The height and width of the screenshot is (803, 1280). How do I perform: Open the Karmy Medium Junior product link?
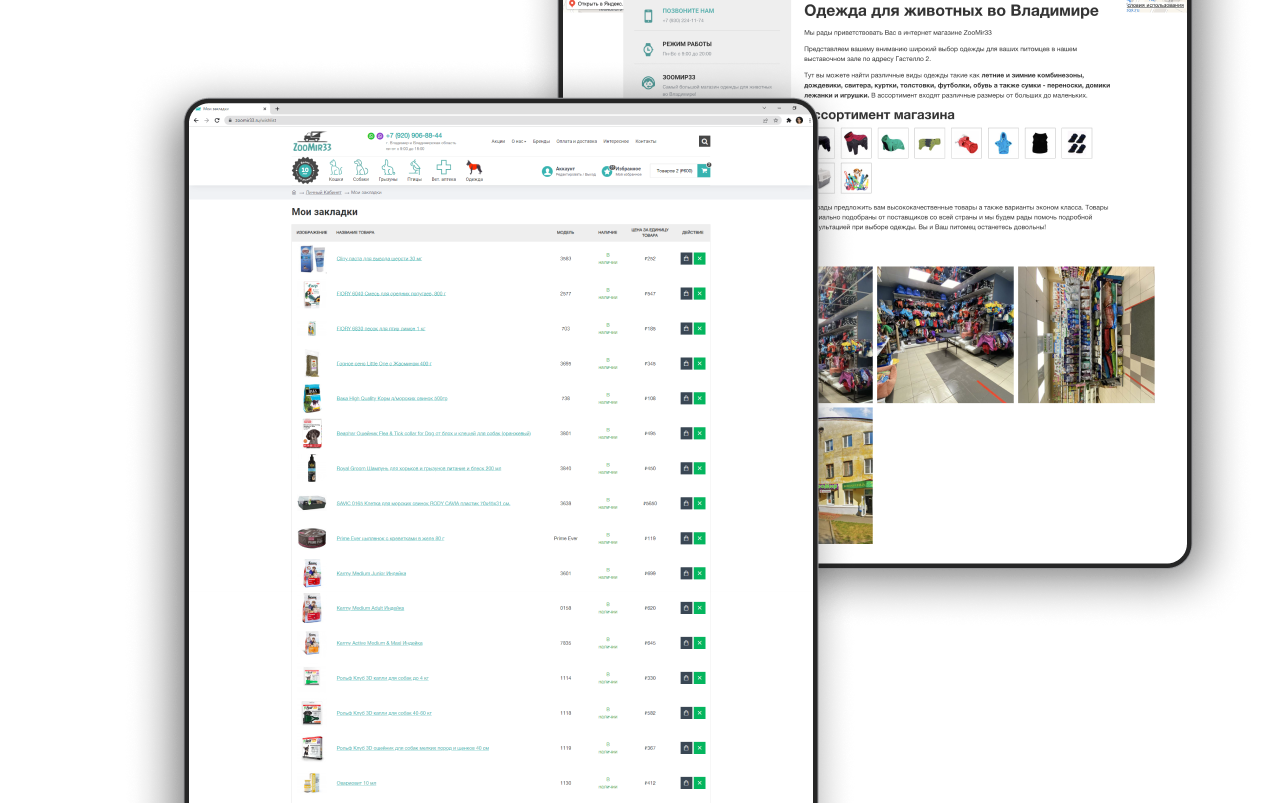tap(371, 573)
